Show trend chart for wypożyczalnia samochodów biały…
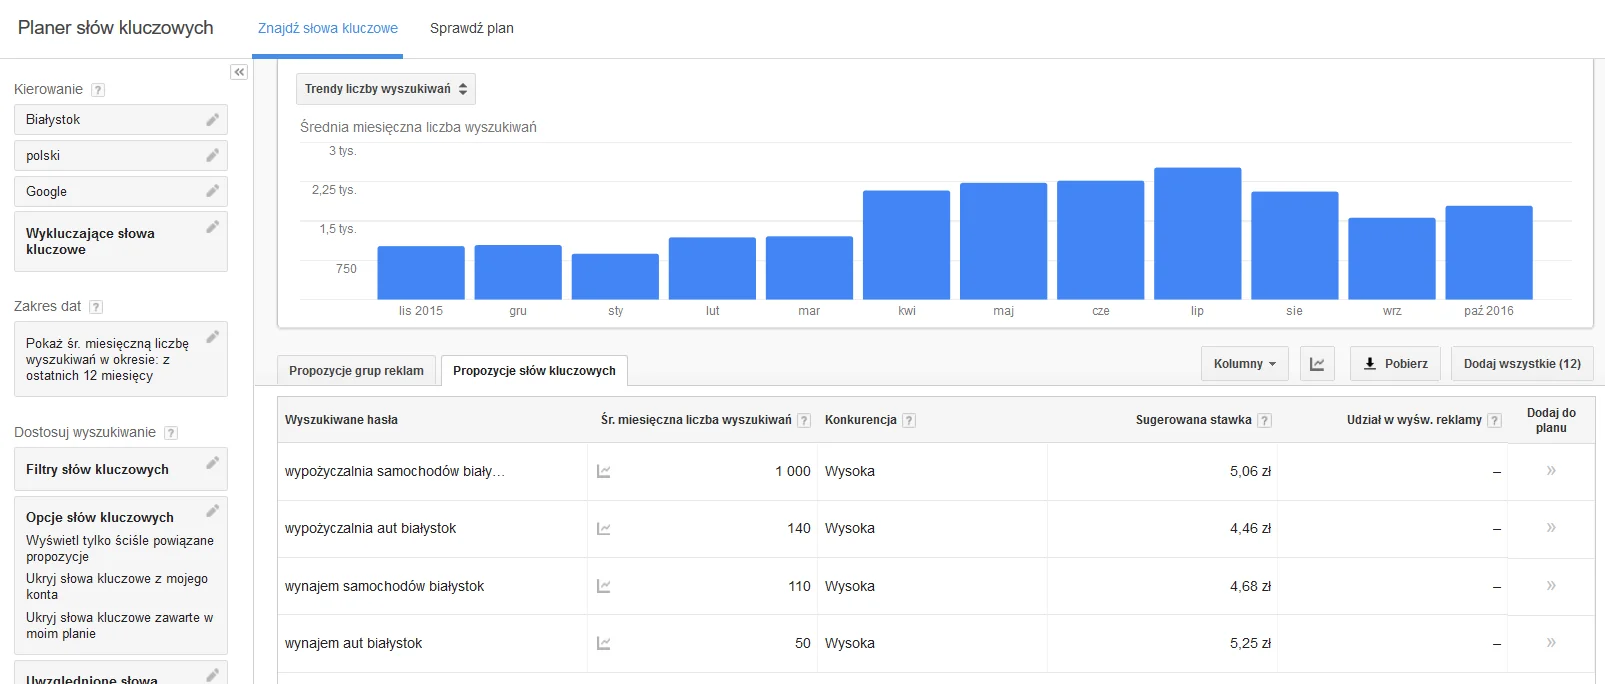1605x684 pixels. click(x=604, y=471)
